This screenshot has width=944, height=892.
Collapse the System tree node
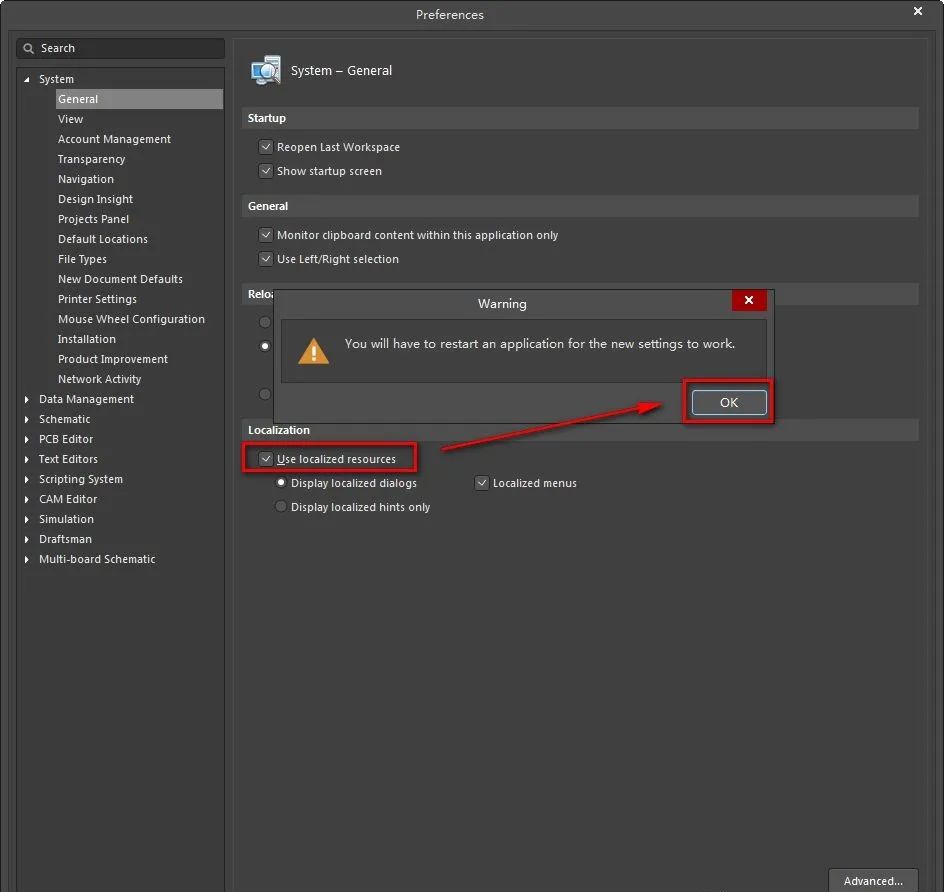(x=27, y=79)
